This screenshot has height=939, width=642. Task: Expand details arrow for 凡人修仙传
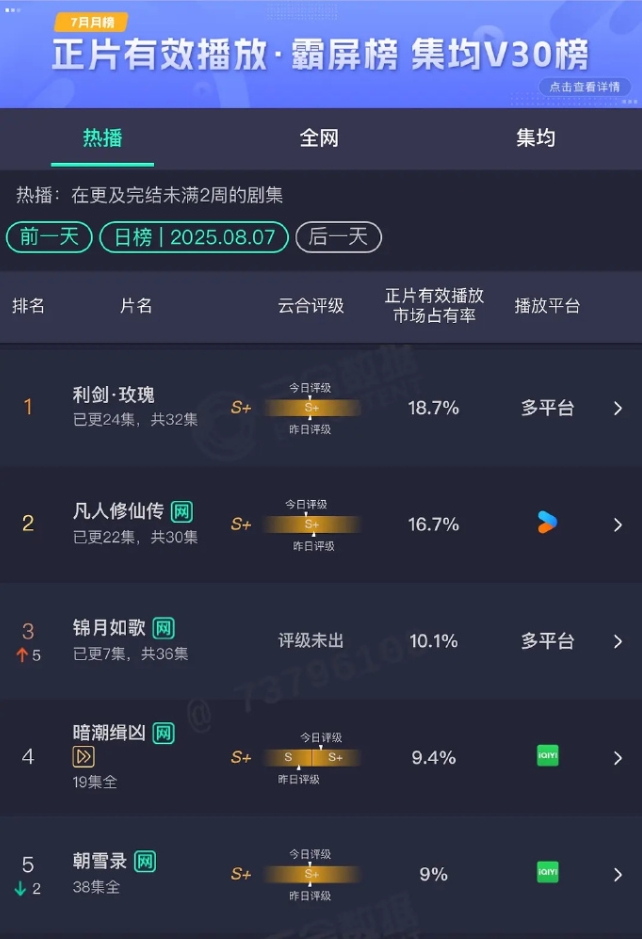[618, 525]
